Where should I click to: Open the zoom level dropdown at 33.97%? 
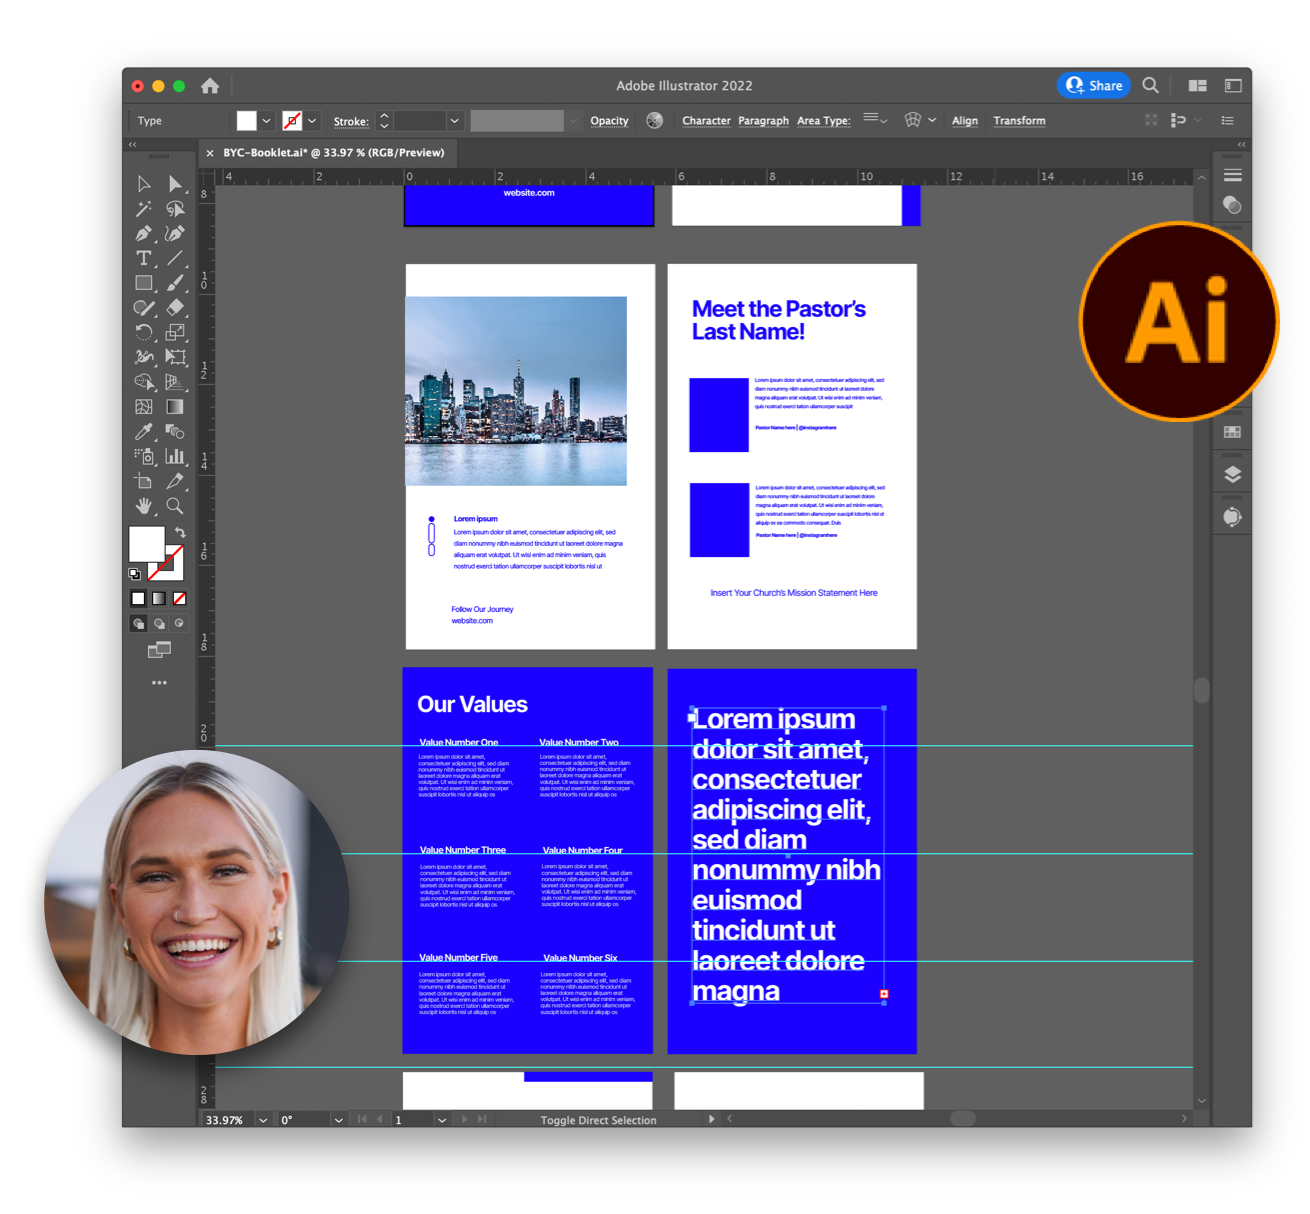[263, 1120]
